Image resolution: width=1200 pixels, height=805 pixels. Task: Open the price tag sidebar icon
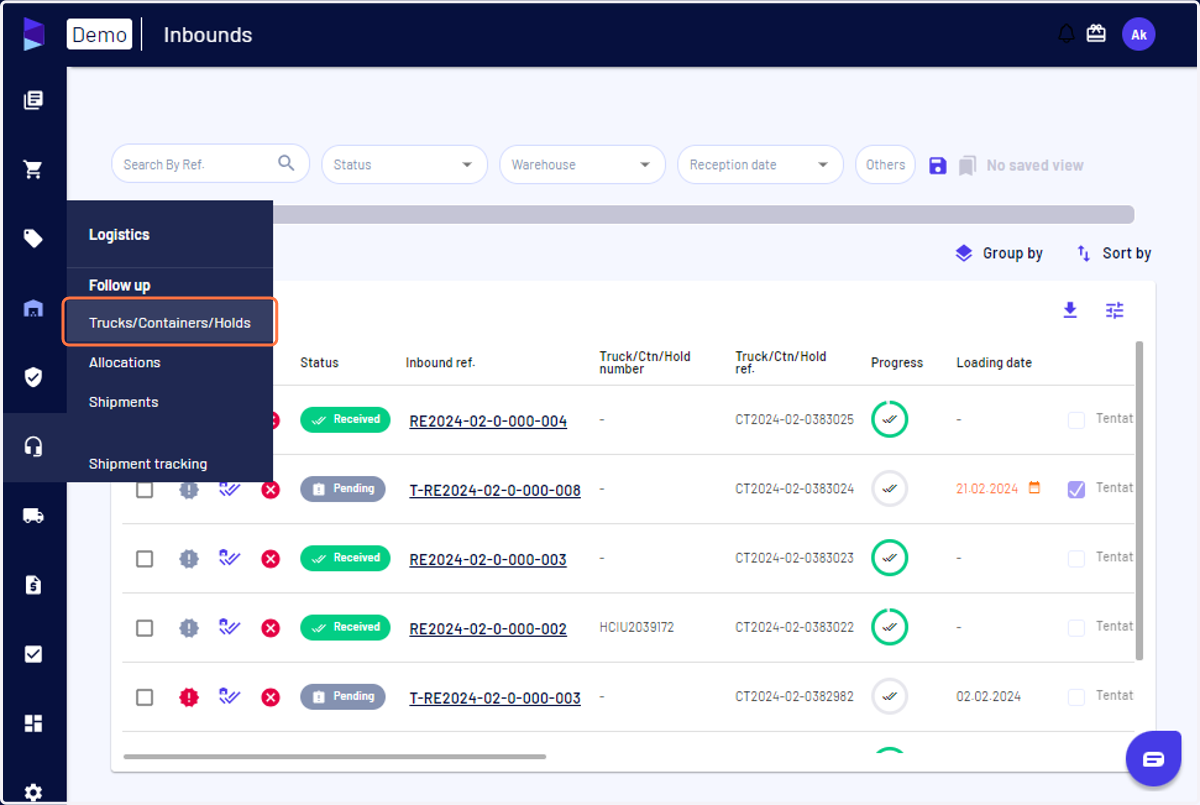point(33,238)
